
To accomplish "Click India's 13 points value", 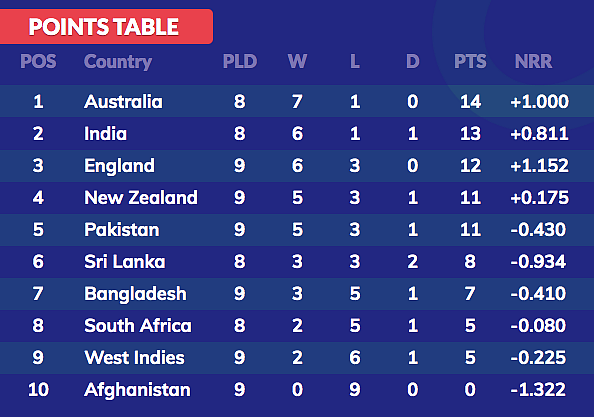I will coord(470,133).
